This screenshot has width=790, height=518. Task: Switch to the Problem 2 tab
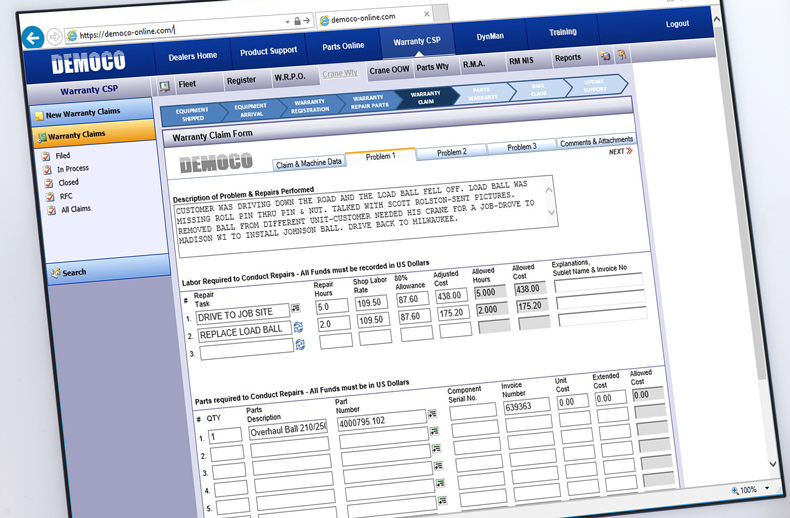[x=451, y=152]
